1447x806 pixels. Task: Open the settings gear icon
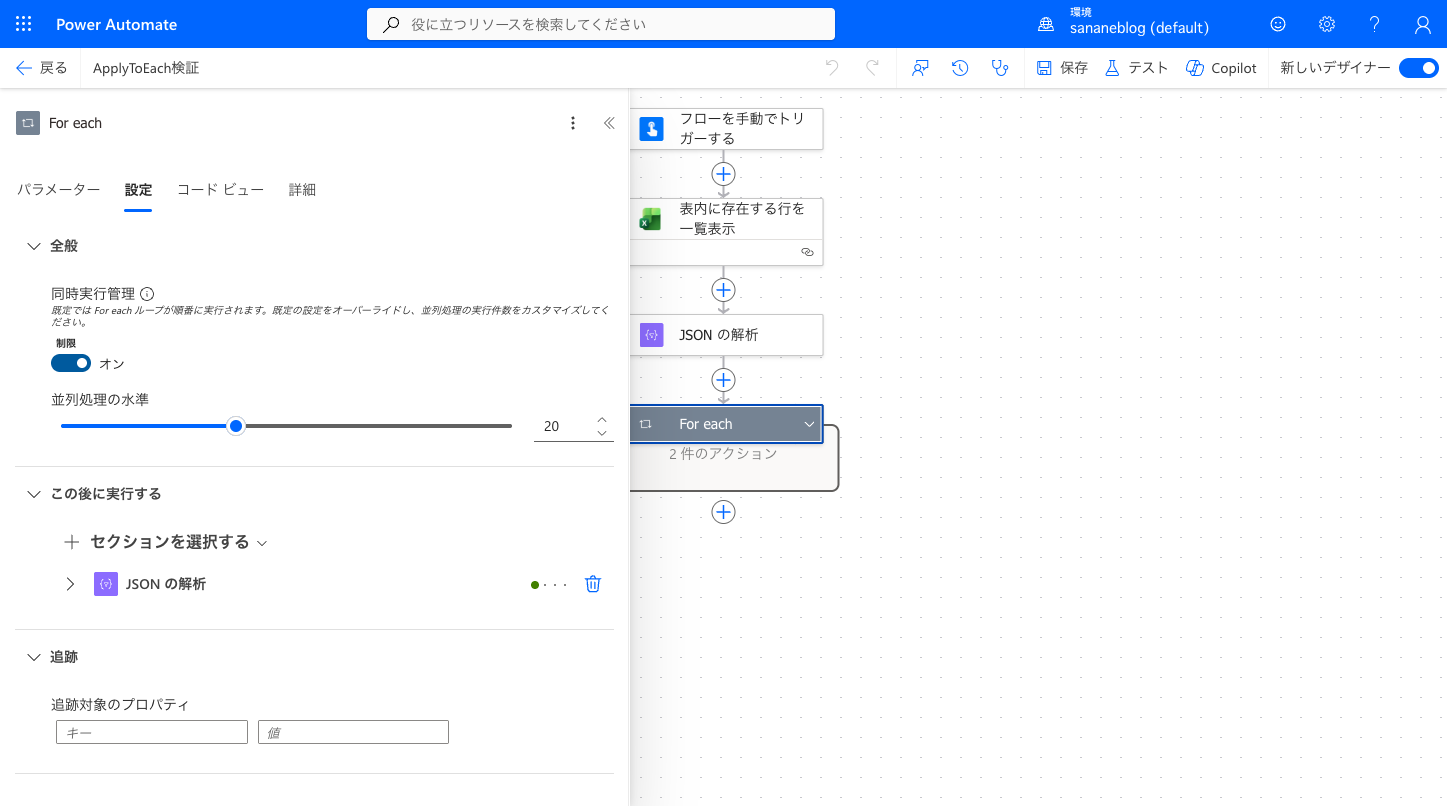(x=1326, y=24)
